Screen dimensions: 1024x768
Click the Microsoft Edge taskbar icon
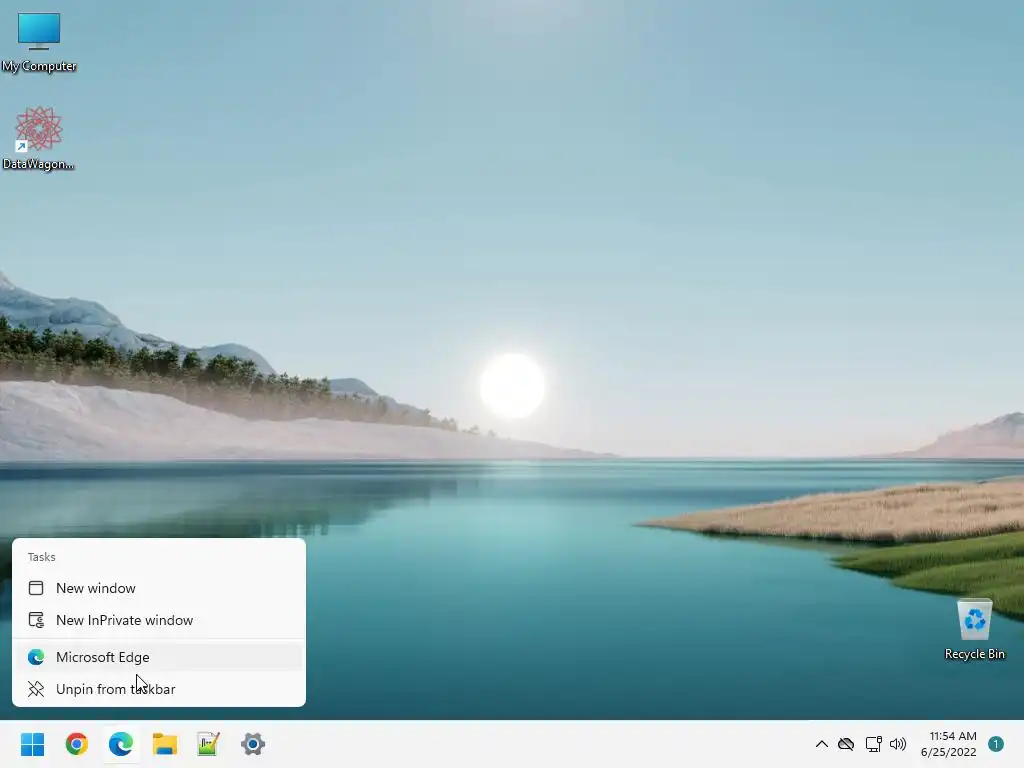[x=121, y=744]
